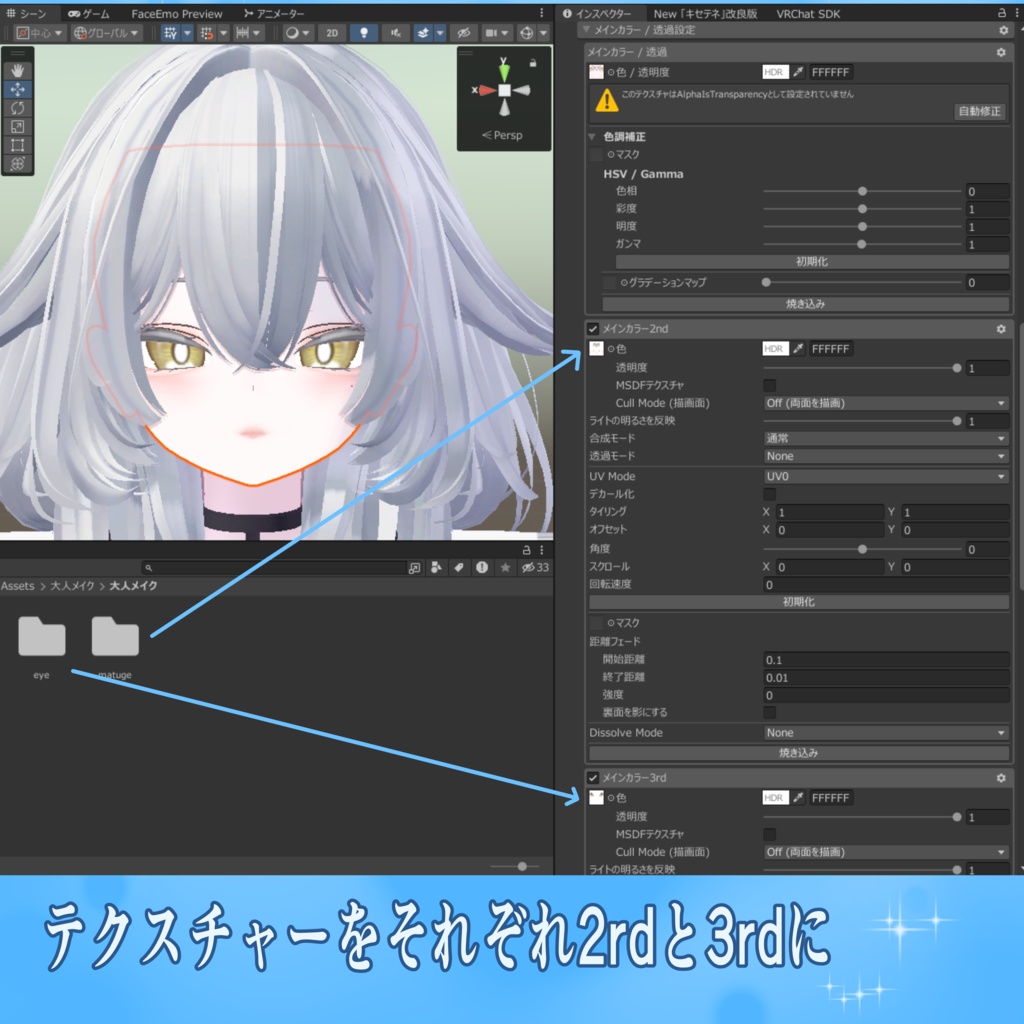
Task: Click 焼き込み button below Dissolve Mode
Action: click(x=799, y=753)
